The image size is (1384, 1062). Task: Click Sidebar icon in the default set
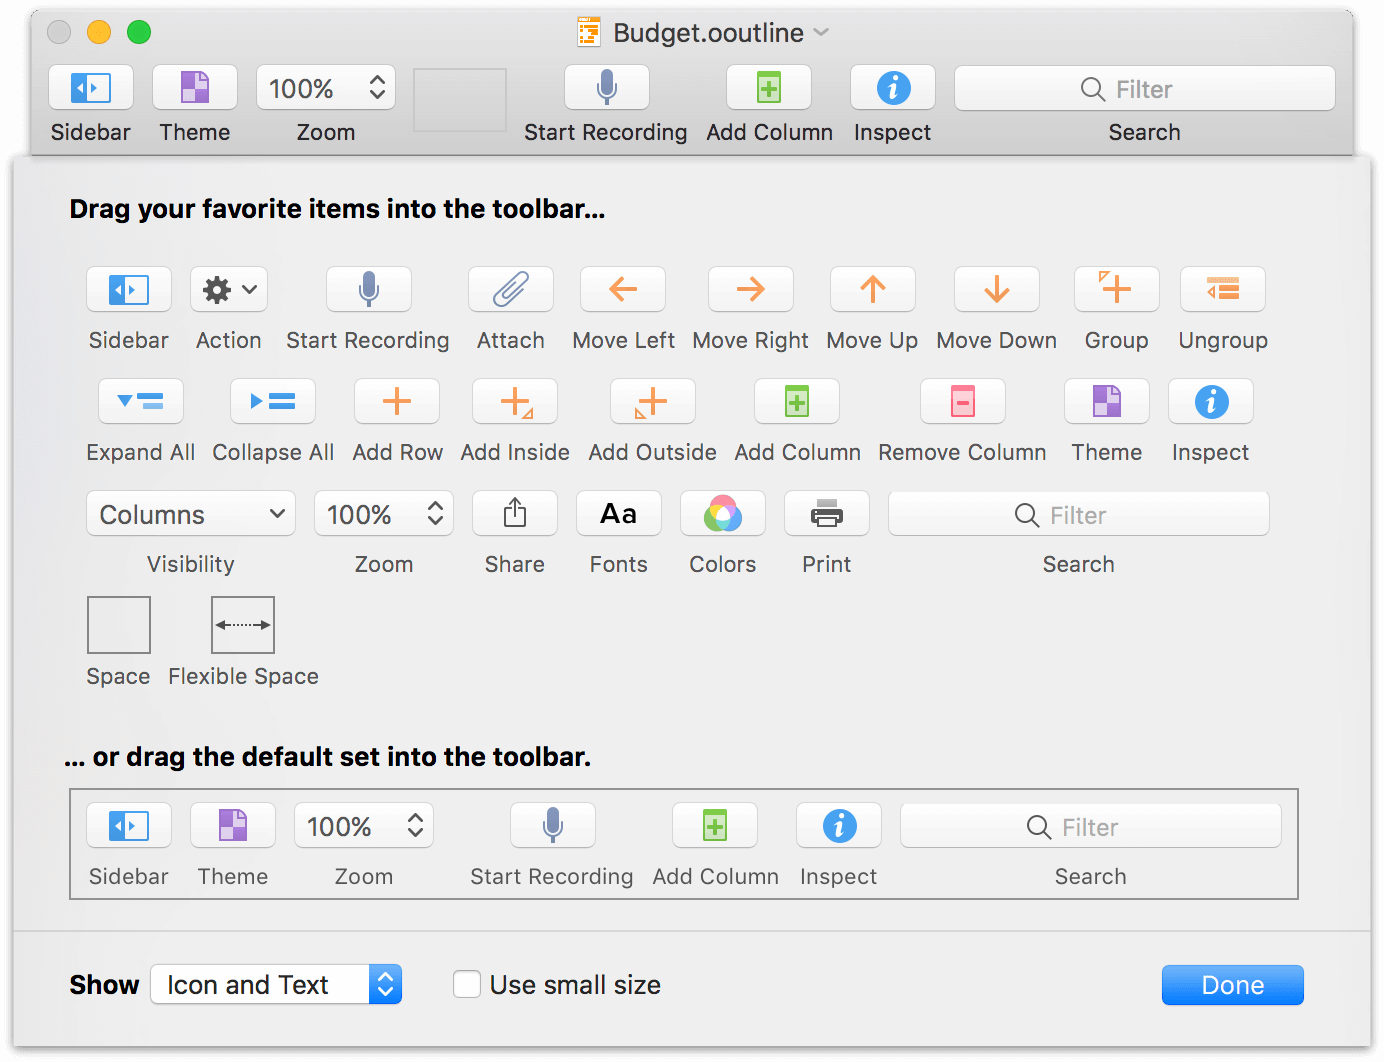(x=129, y=826)
